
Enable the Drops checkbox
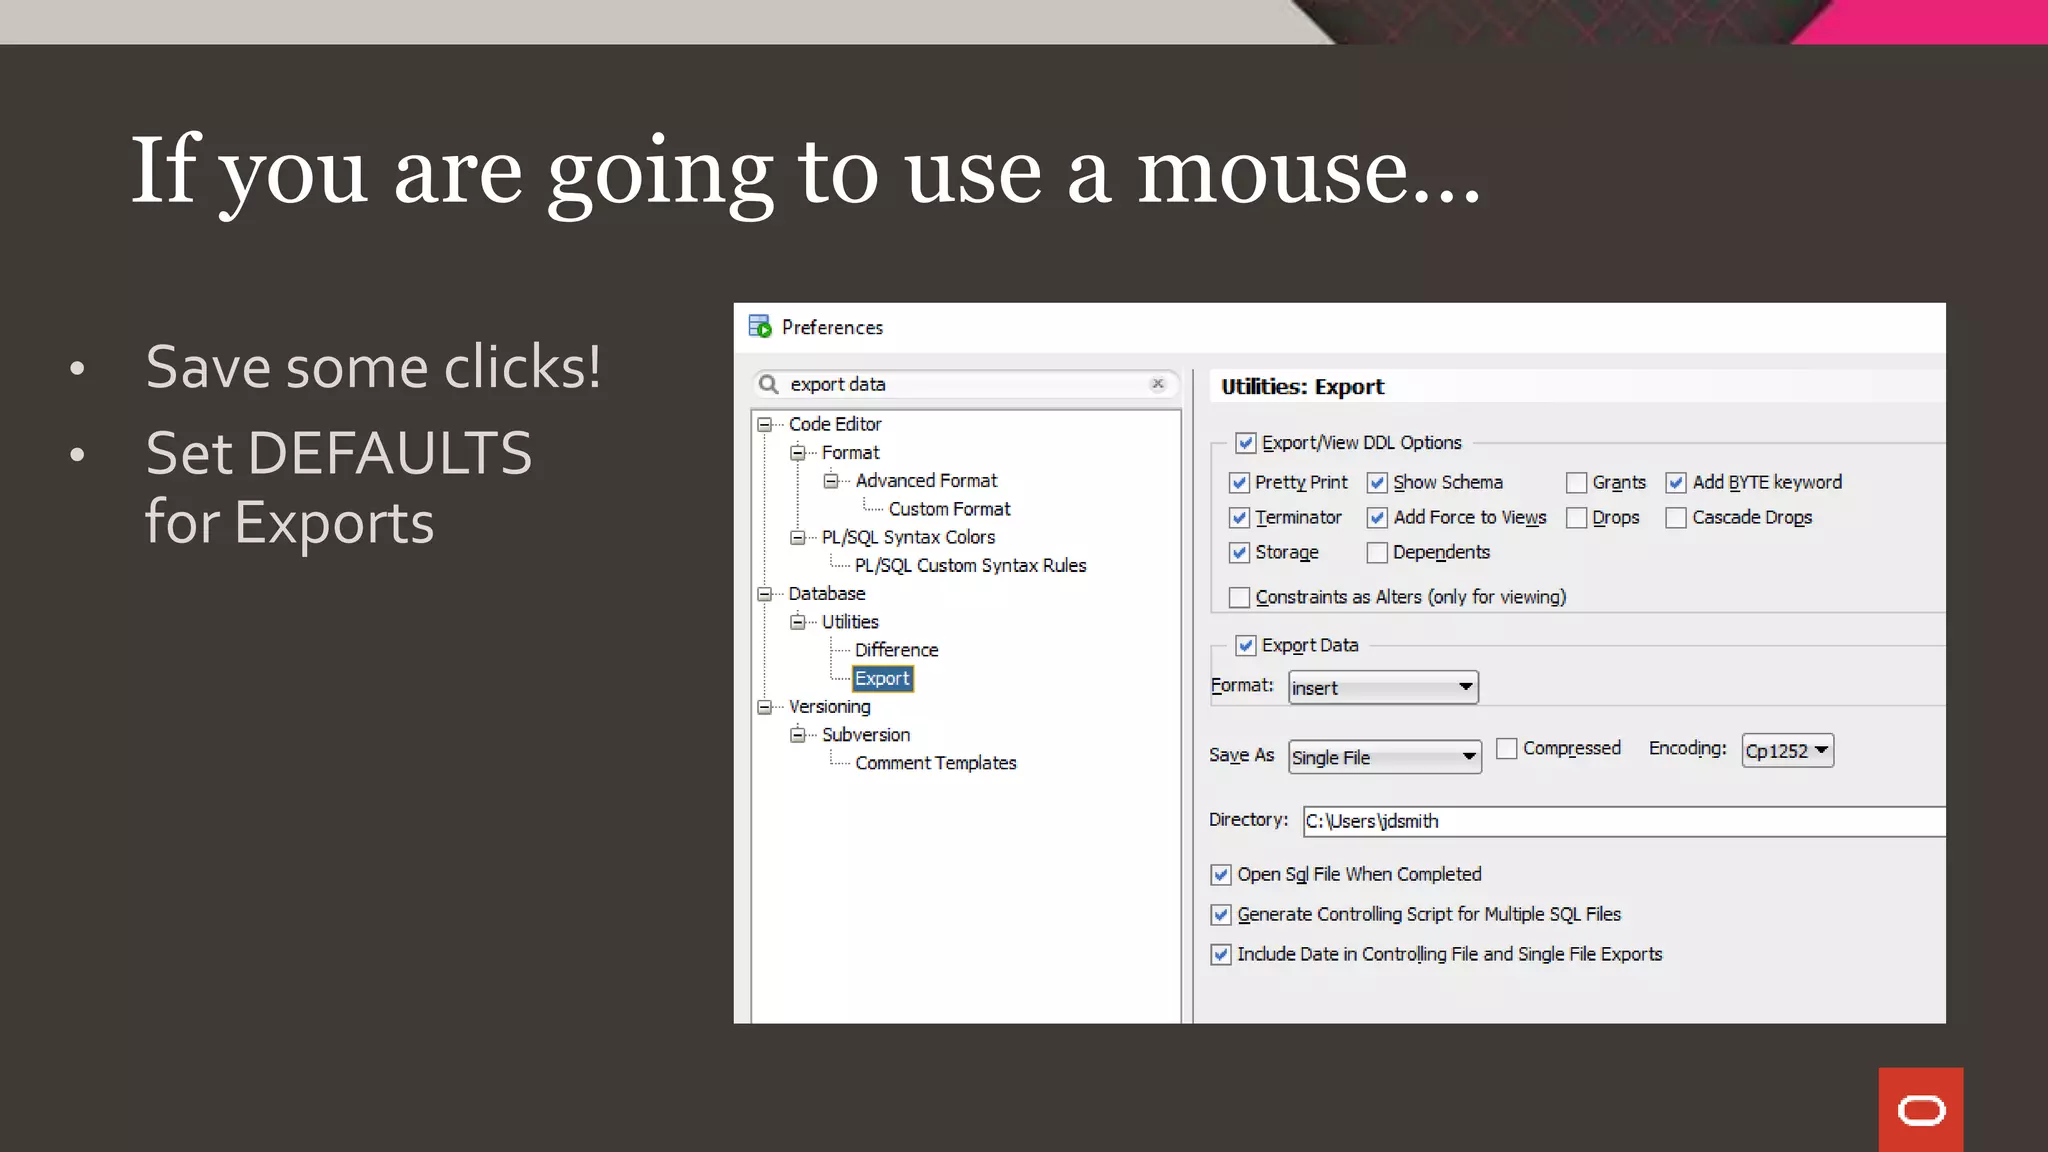tap(1576, 517)
